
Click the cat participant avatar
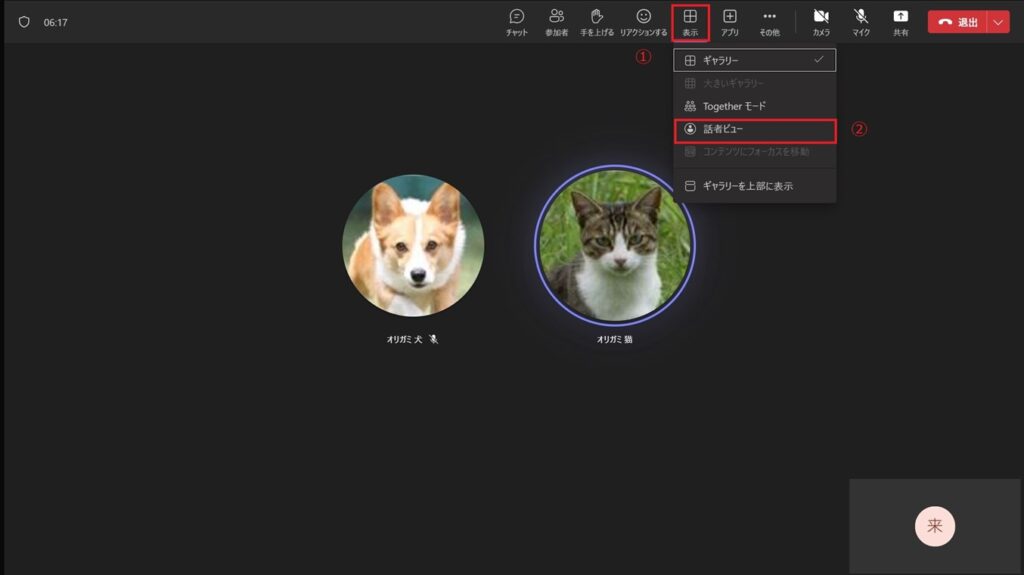614,245
